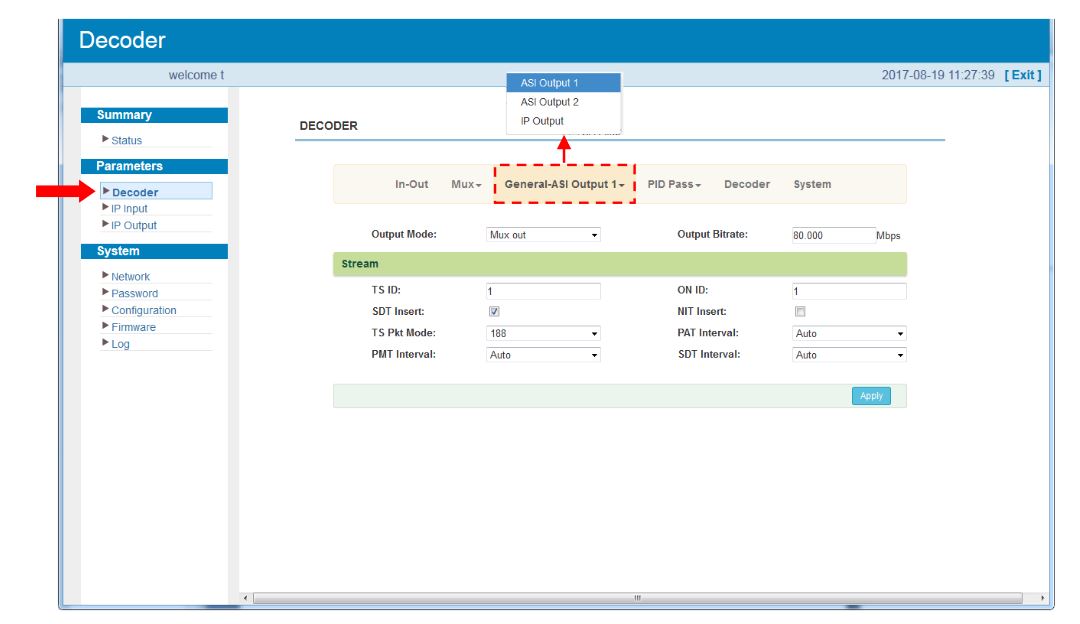This screenshot has width=1080, height=624.
Task: Uncheck the SDT Insert checkbox
Action: point(494,312)
